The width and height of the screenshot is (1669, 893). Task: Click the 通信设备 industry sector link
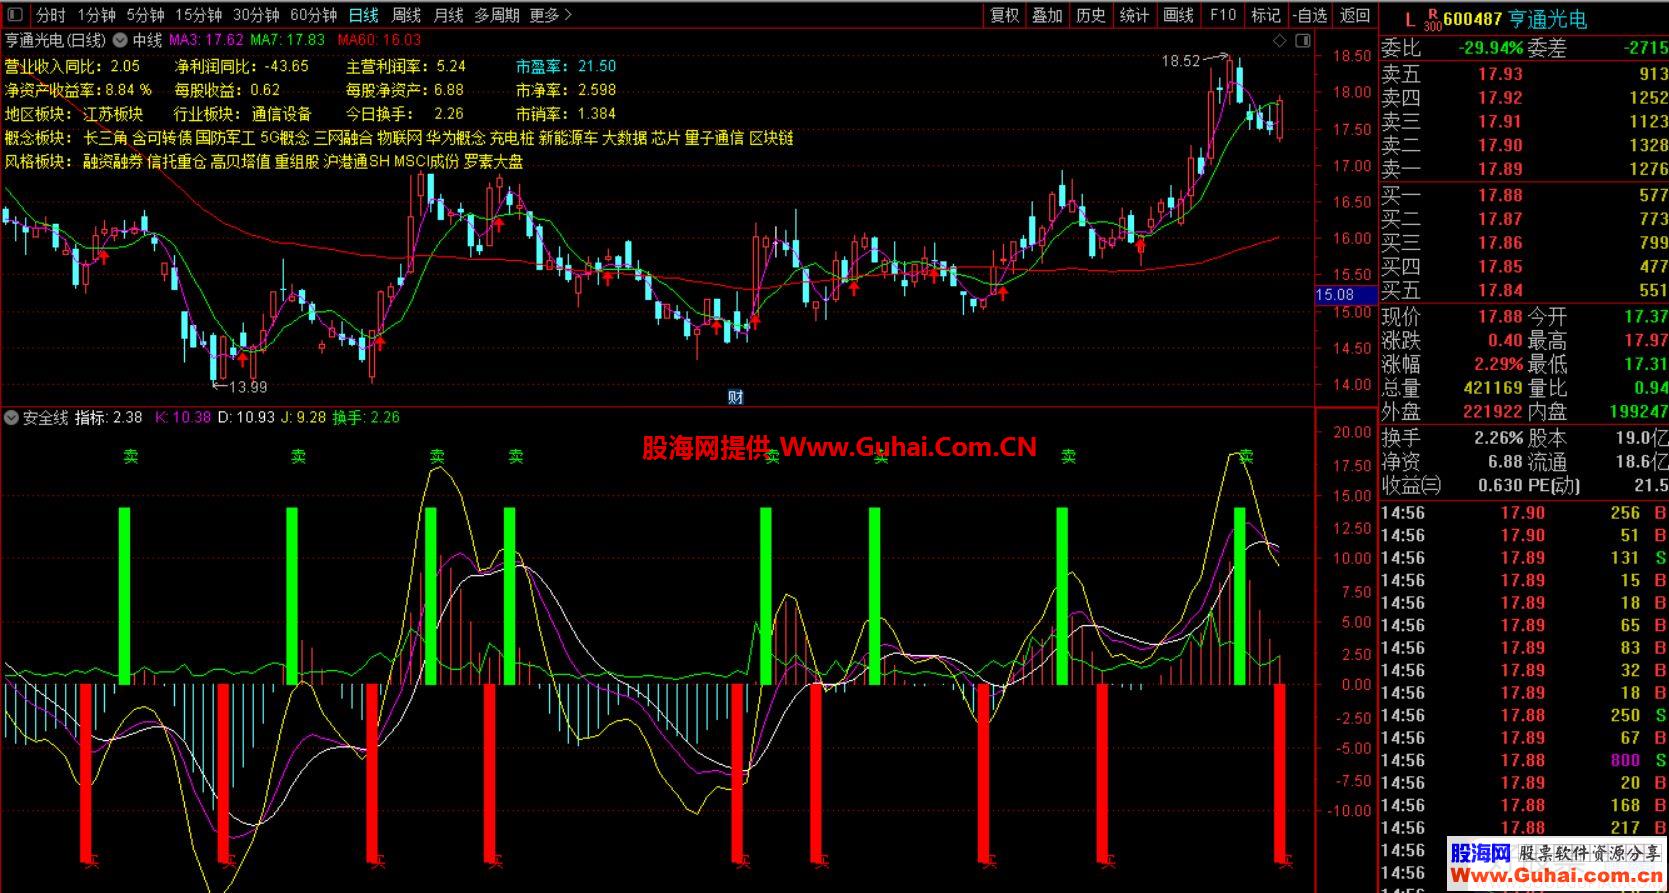pyautogui.click(x=281, y=114)
